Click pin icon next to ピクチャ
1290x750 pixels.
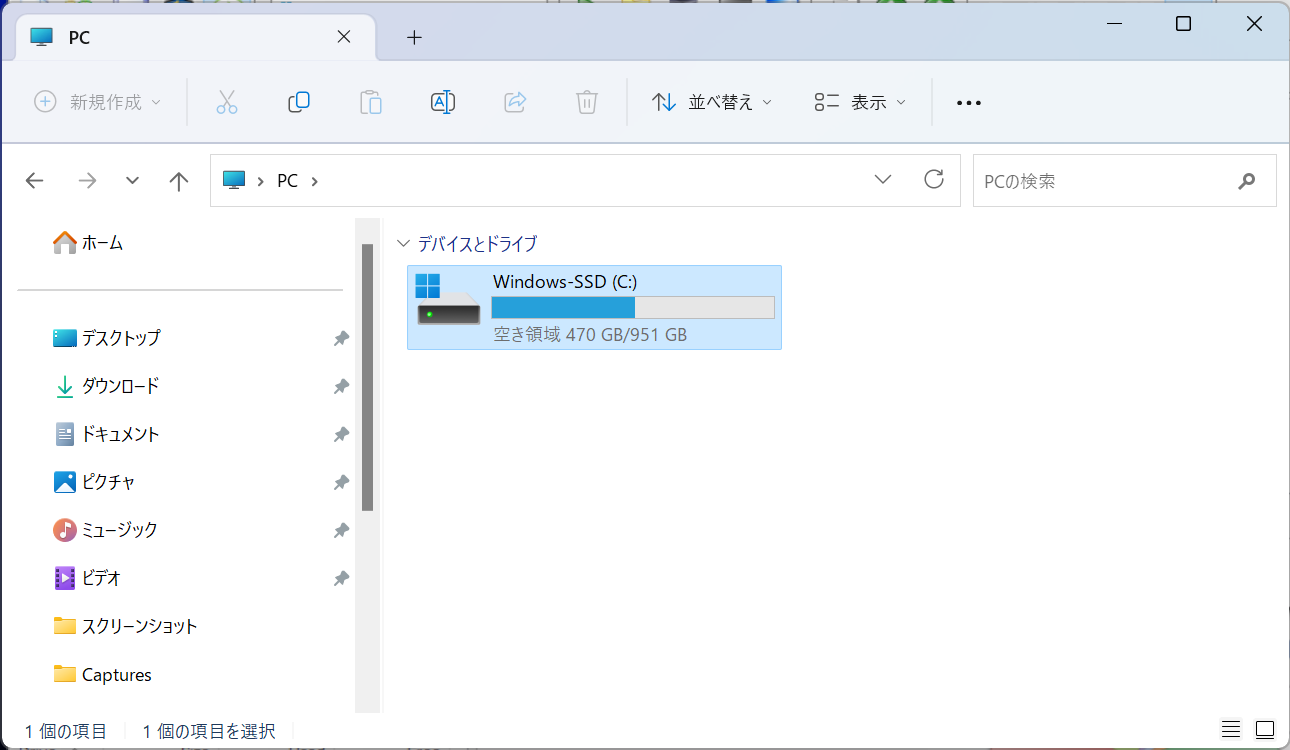point(341,483)
